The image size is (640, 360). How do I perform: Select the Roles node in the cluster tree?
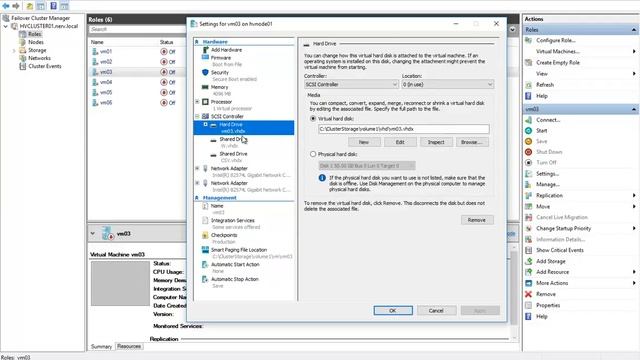[x=35, y=34]
